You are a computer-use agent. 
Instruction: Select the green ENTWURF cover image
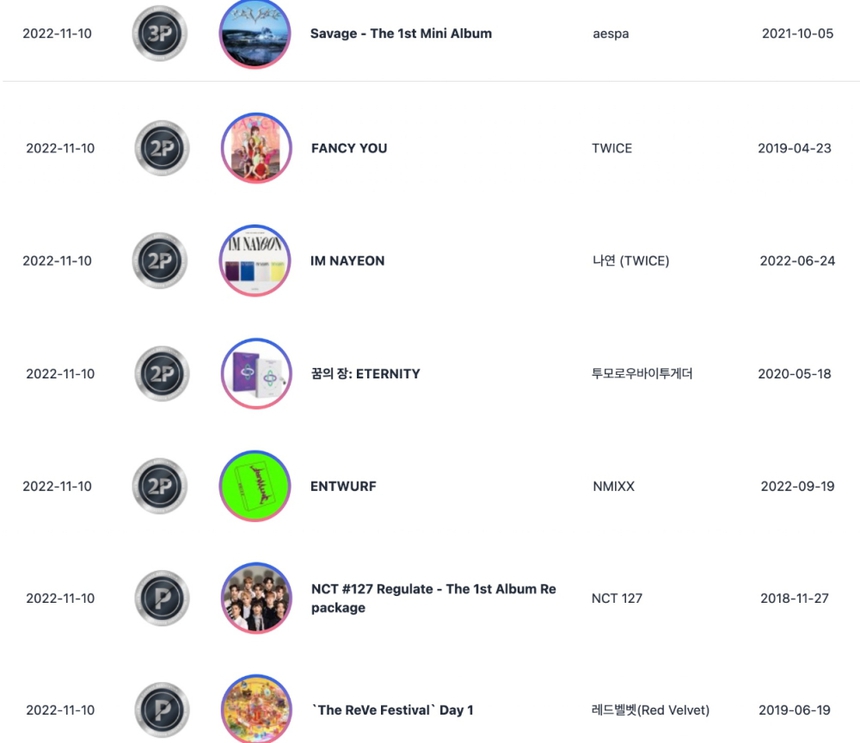coord(255,486)
